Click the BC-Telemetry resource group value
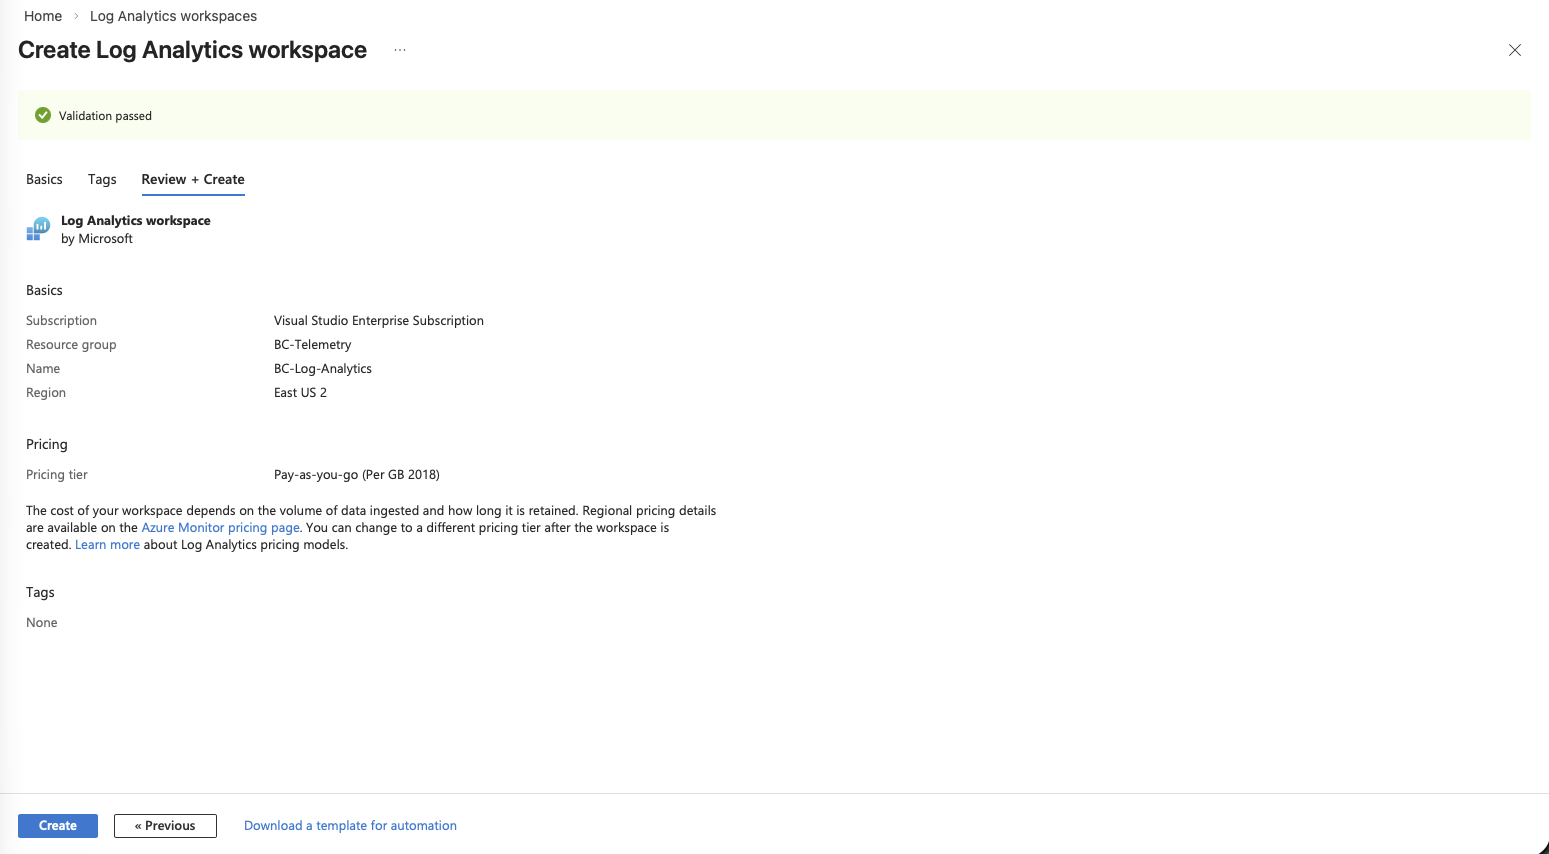 [x=312, y=344]
